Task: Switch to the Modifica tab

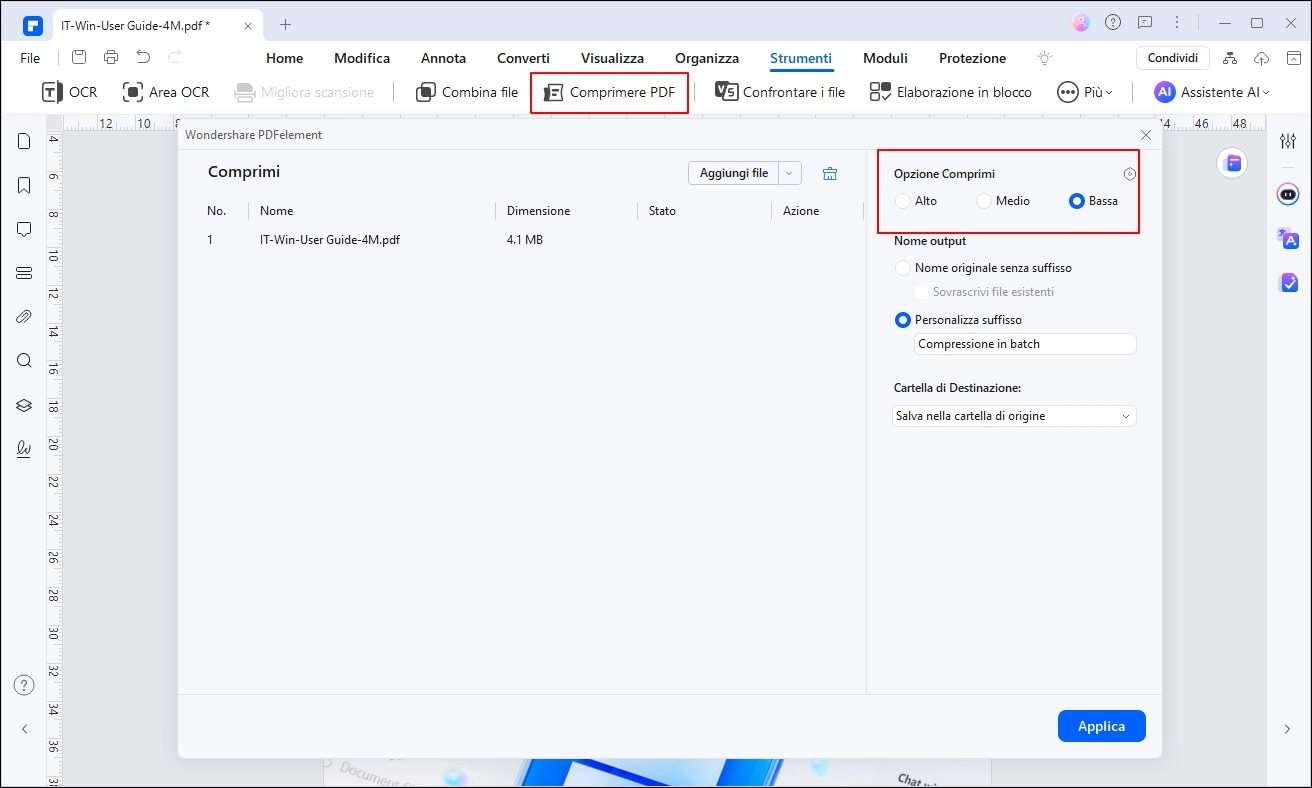Action: (x=362, y=58)
